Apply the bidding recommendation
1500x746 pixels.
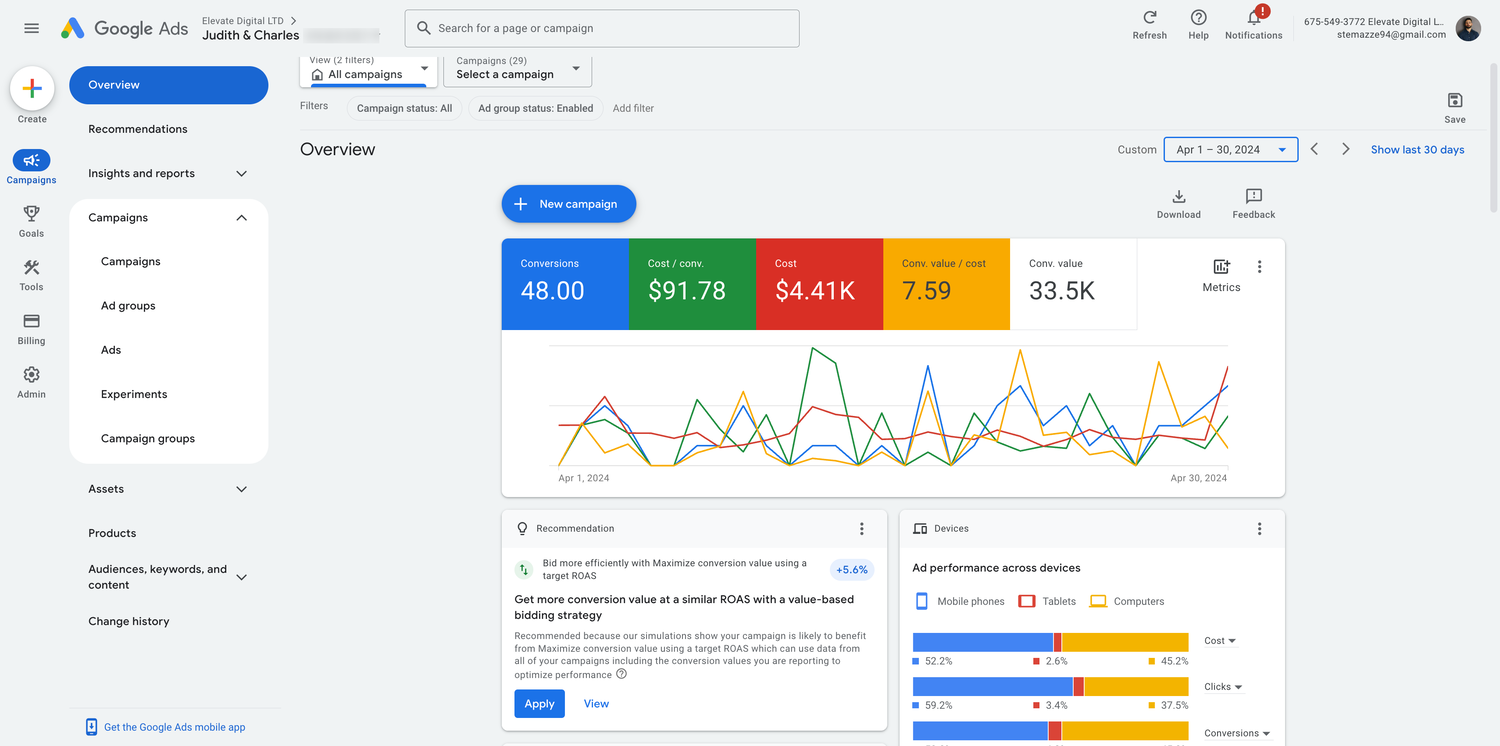pos(539,704)
